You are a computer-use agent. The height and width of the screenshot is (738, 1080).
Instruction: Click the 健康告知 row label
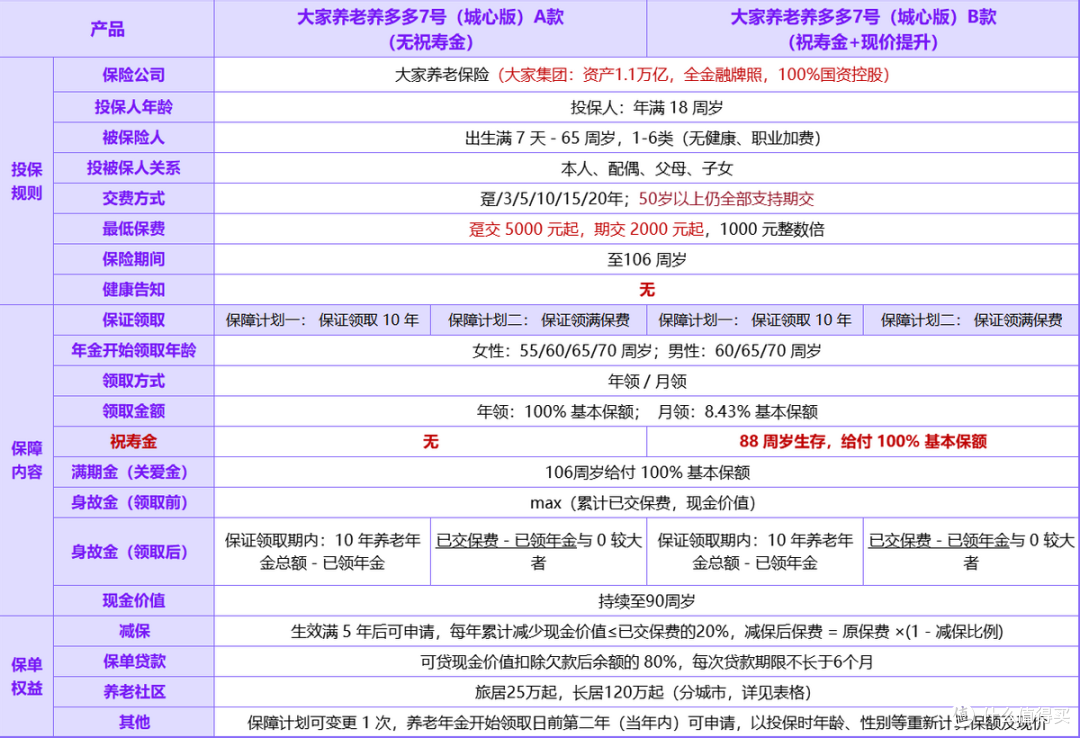(x=134, y=289)
